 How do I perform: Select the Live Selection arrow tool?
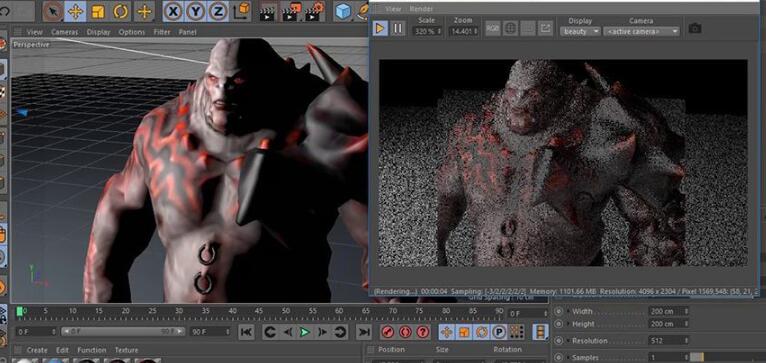53,11
